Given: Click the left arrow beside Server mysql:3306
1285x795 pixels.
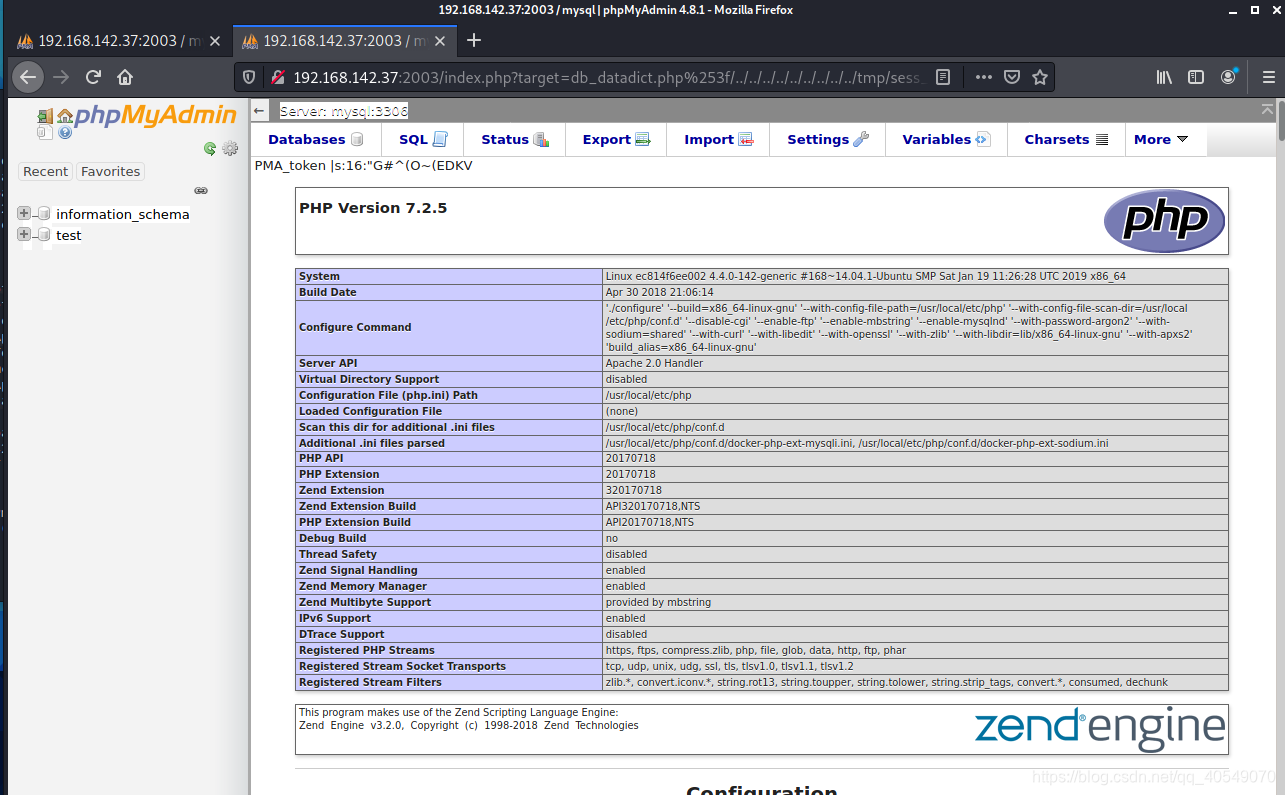Looking at the screenshot, I should [x=260, y=111].
